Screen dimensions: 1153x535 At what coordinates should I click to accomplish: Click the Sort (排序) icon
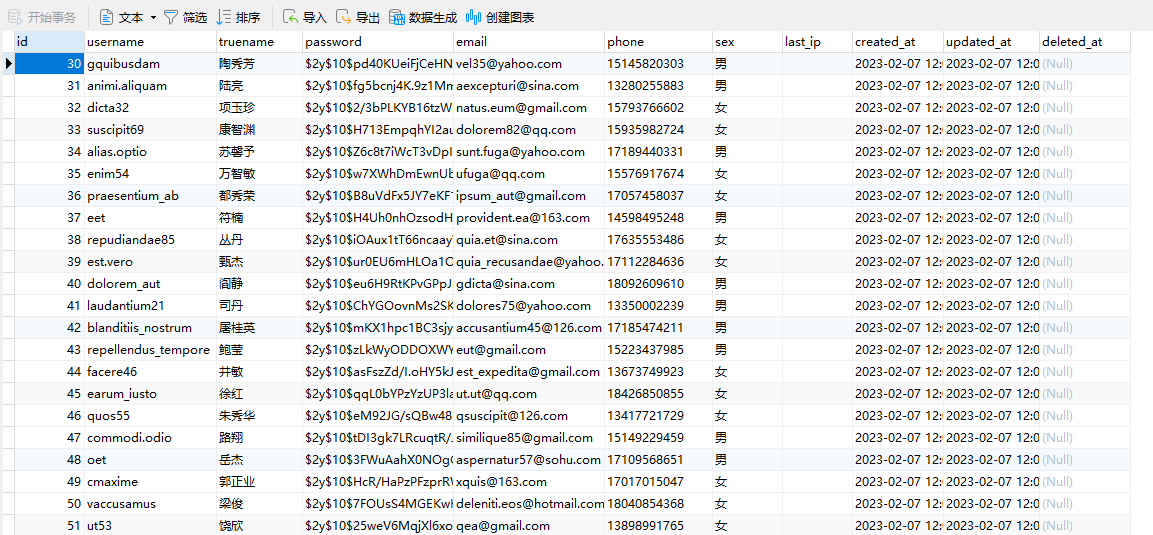click(224, 17)
